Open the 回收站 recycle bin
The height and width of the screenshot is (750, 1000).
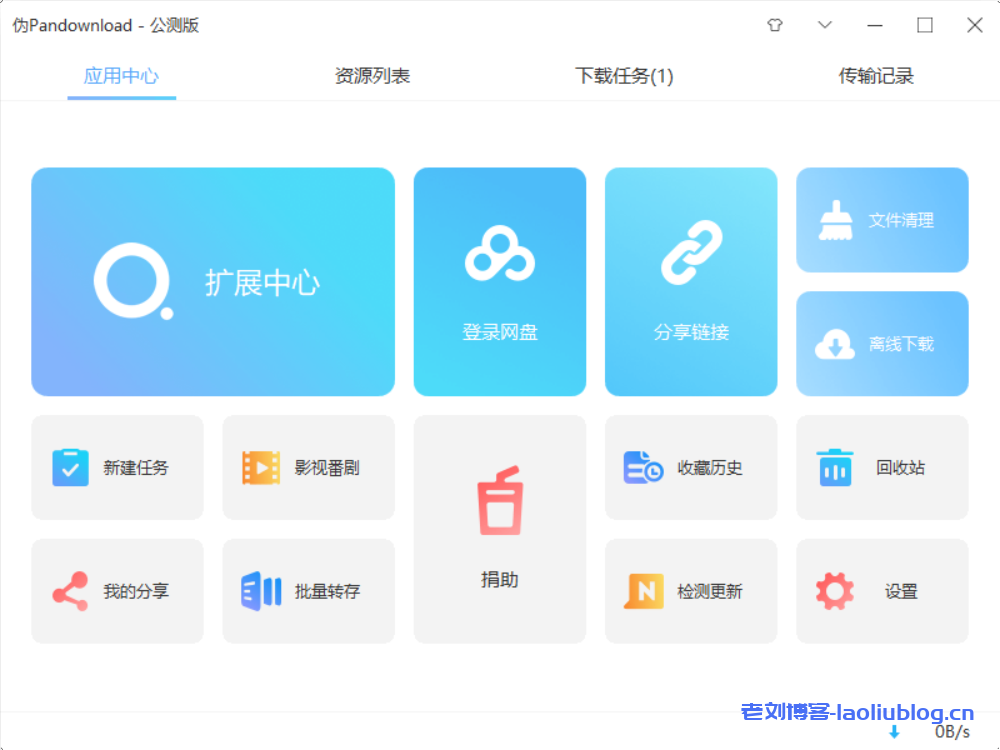click(881, 467)
